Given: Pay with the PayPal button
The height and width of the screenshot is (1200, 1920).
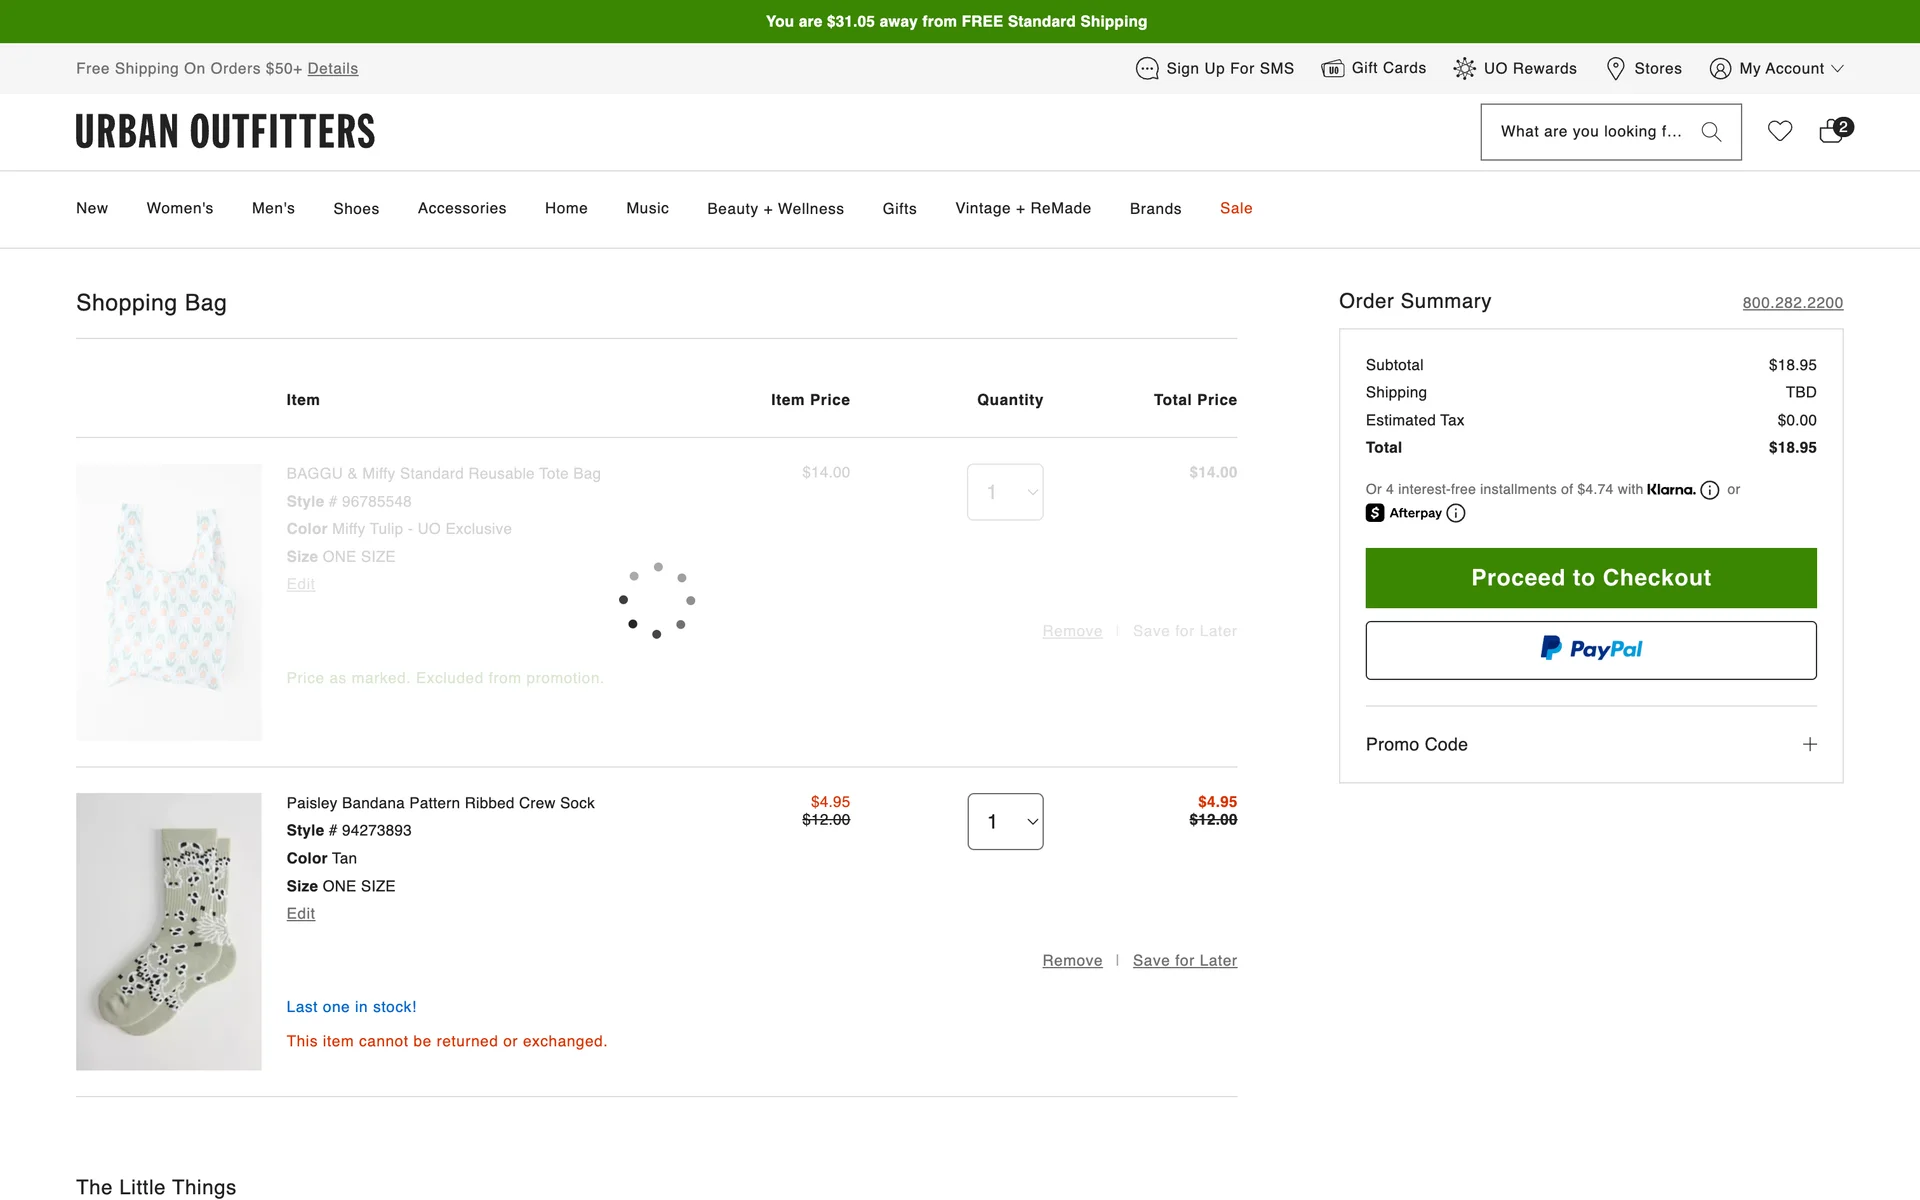Looking at the screenshot, I should coord(1590,650).
